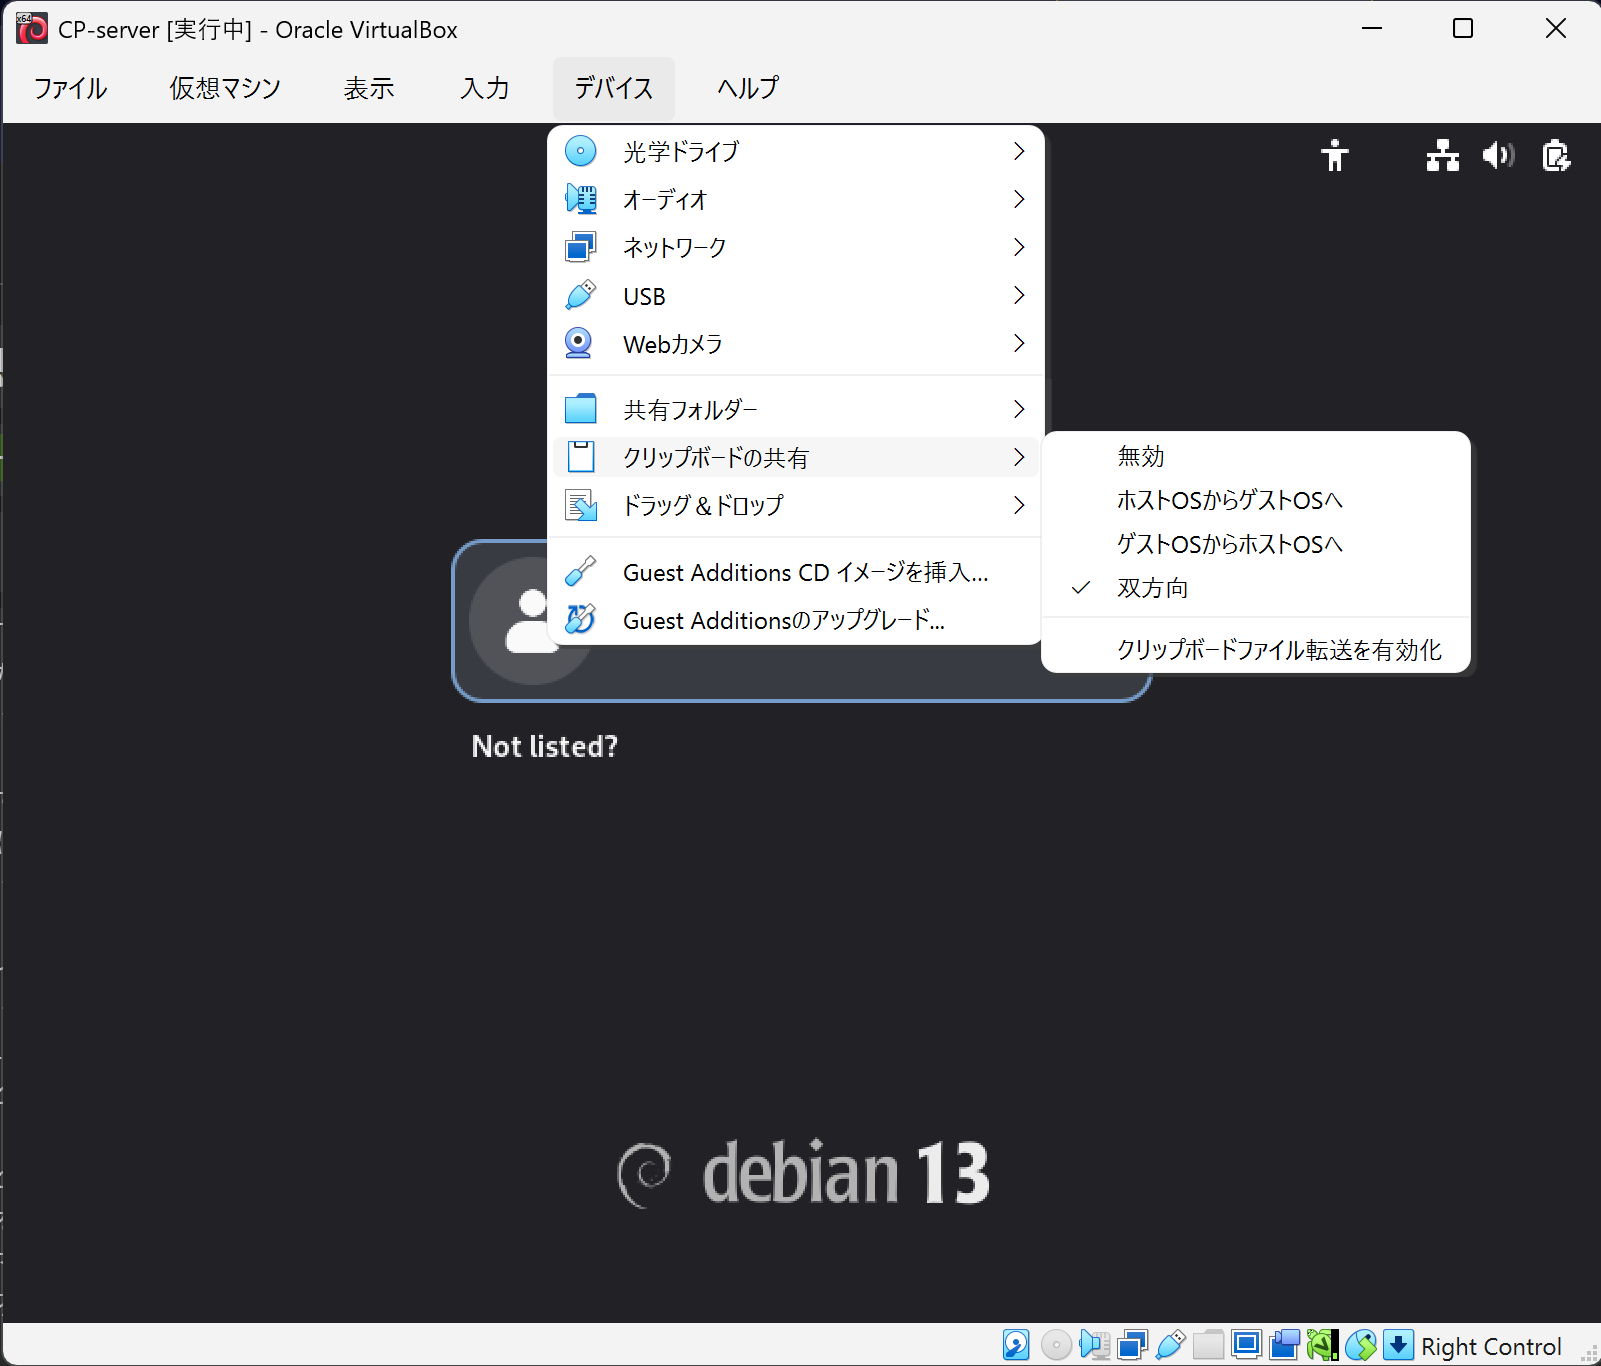Click the clipboard icon in Devices menu
The image size is (1601, 1366).
point(580,457)
